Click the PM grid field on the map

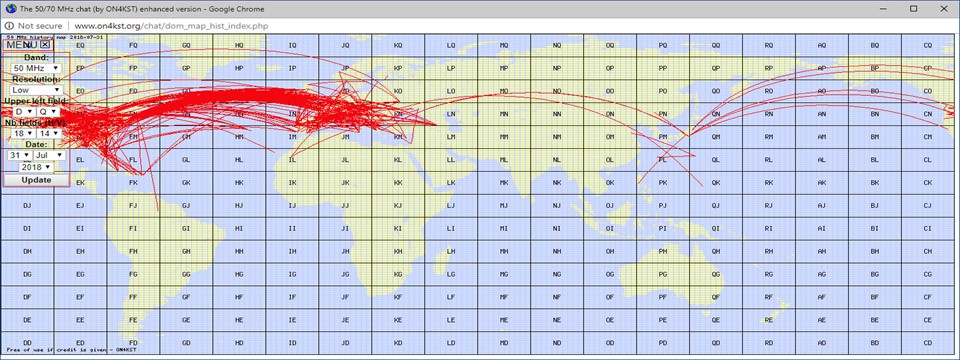pyautogui.click(x=663, y=137)
